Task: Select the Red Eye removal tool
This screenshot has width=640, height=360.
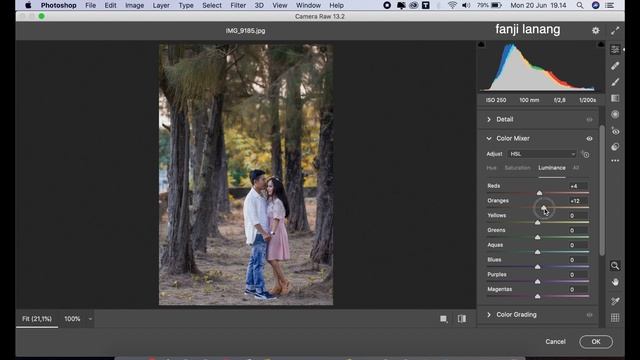Action: (x=615, y=131)
